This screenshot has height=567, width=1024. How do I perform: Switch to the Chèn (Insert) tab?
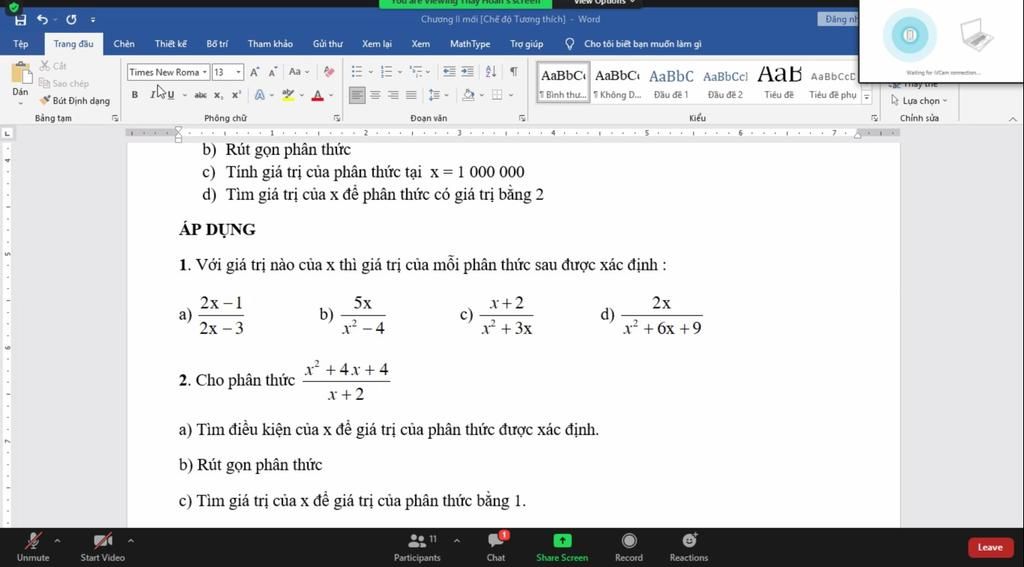click(123, 44)
